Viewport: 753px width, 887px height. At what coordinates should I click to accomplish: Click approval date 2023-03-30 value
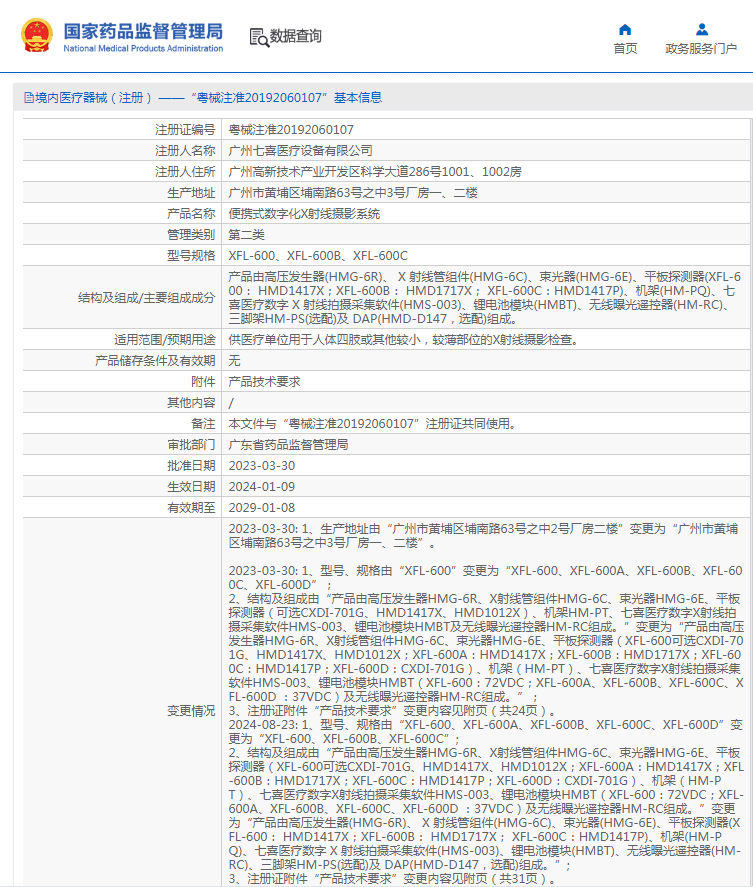[x=261, y=466]
